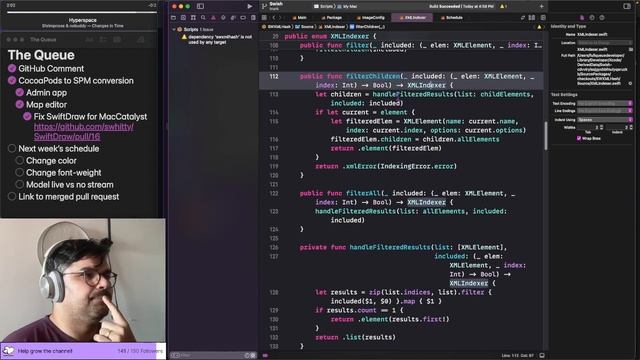Screen dimensions: 640x360
Task: Check off Next week's schedule
Action: (x=12, y=148)
